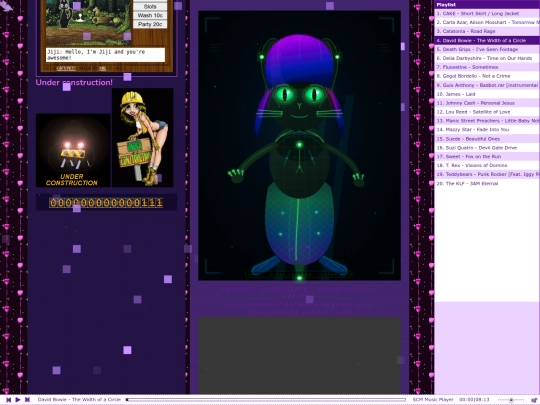540x405 pixels.
Task: Play Death Grips - I've Seen Footage
Action: [x=487, y=49]
